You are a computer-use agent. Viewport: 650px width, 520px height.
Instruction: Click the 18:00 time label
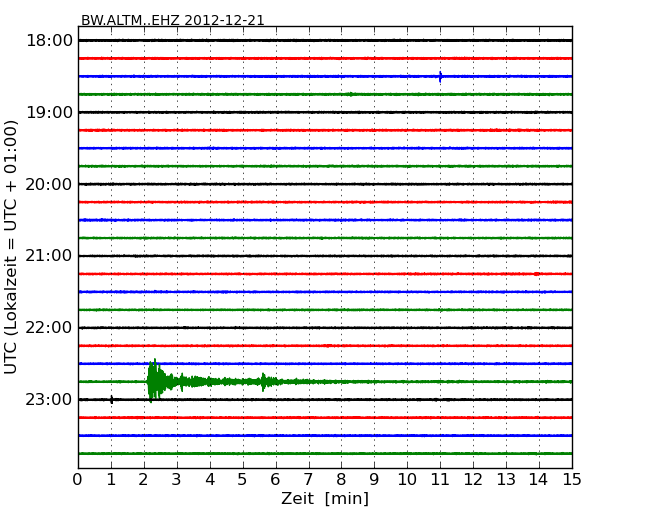tap(49, 41)
